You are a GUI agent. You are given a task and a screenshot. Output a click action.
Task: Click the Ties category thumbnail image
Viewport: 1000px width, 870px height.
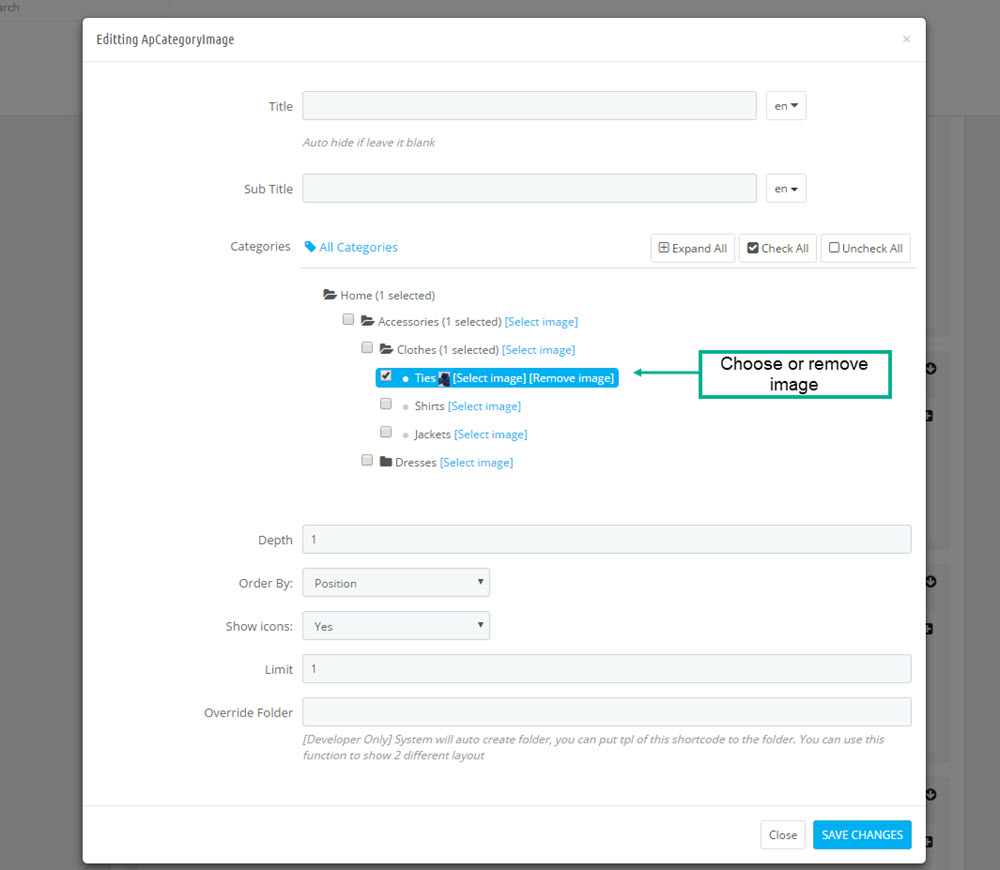[x=444, y=378]
